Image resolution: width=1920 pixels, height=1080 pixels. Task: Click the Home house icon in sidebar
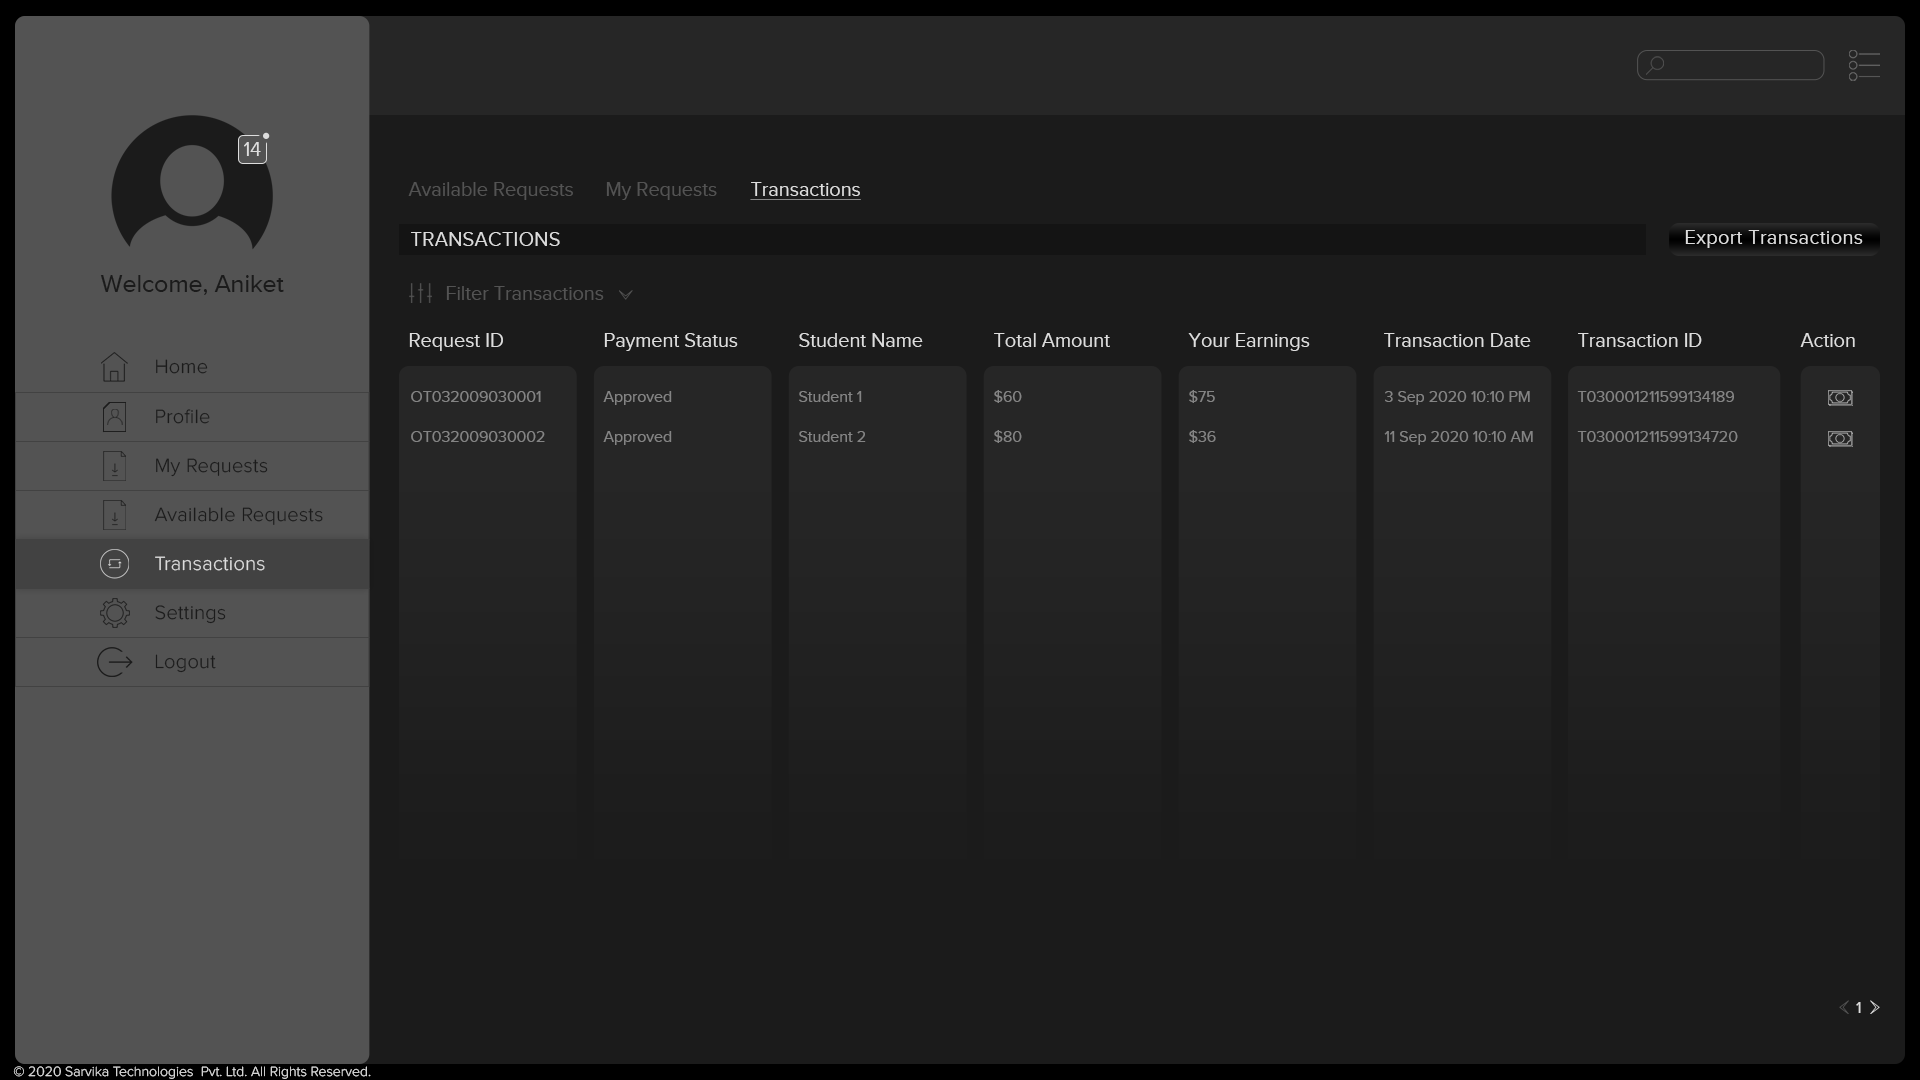(x=114, y=367)
